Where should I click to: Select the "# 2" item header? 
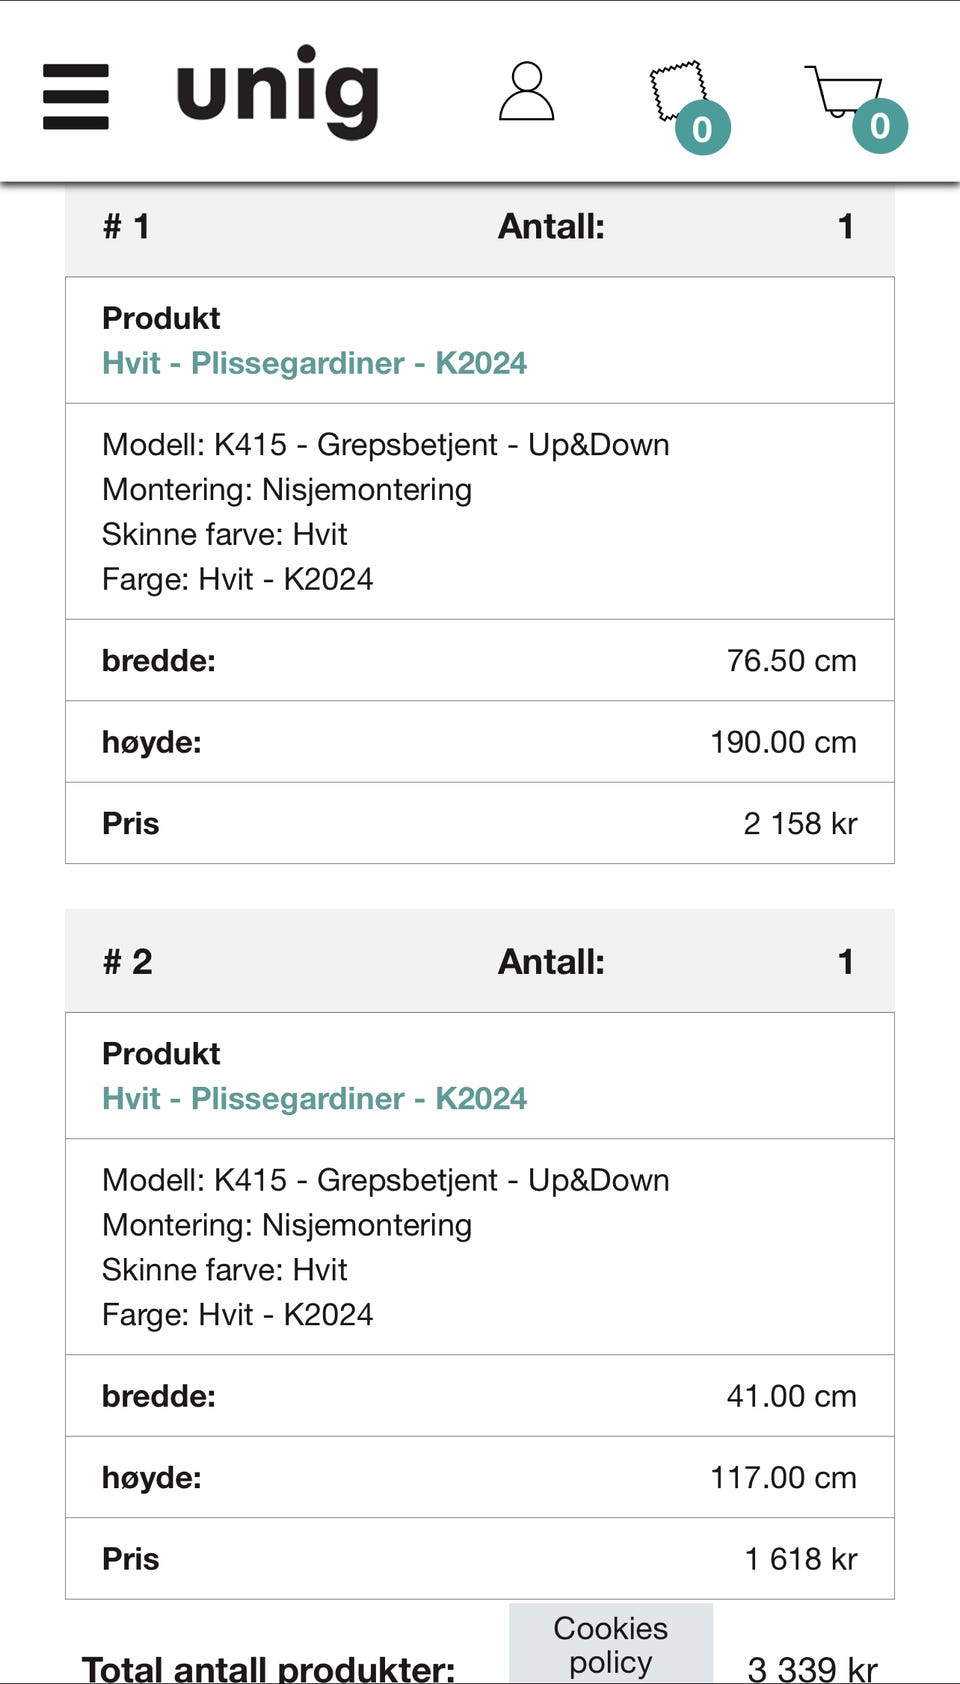(x=128, y=962)
